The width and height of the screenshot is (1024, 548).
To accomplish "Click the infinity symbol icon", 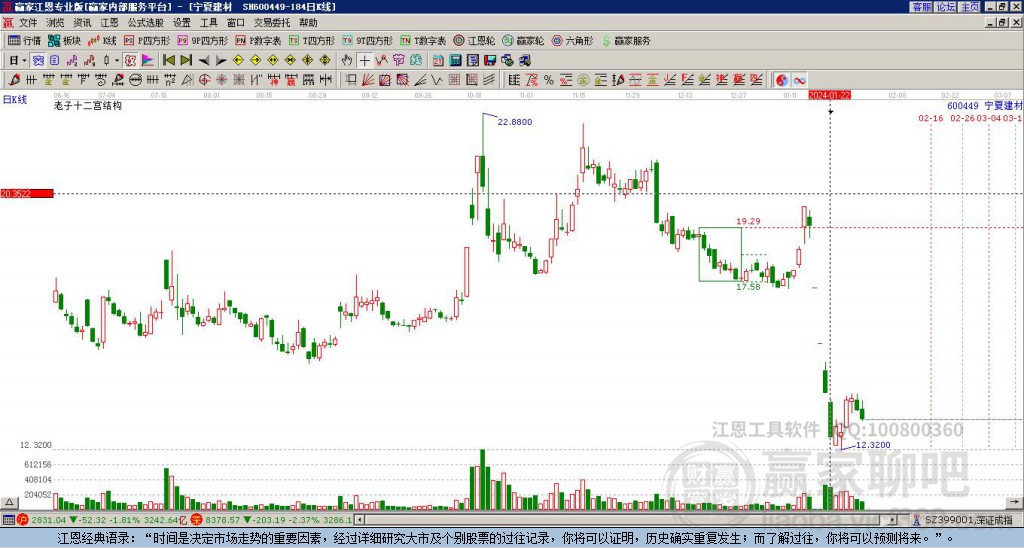I will click(x=799, y=80).
